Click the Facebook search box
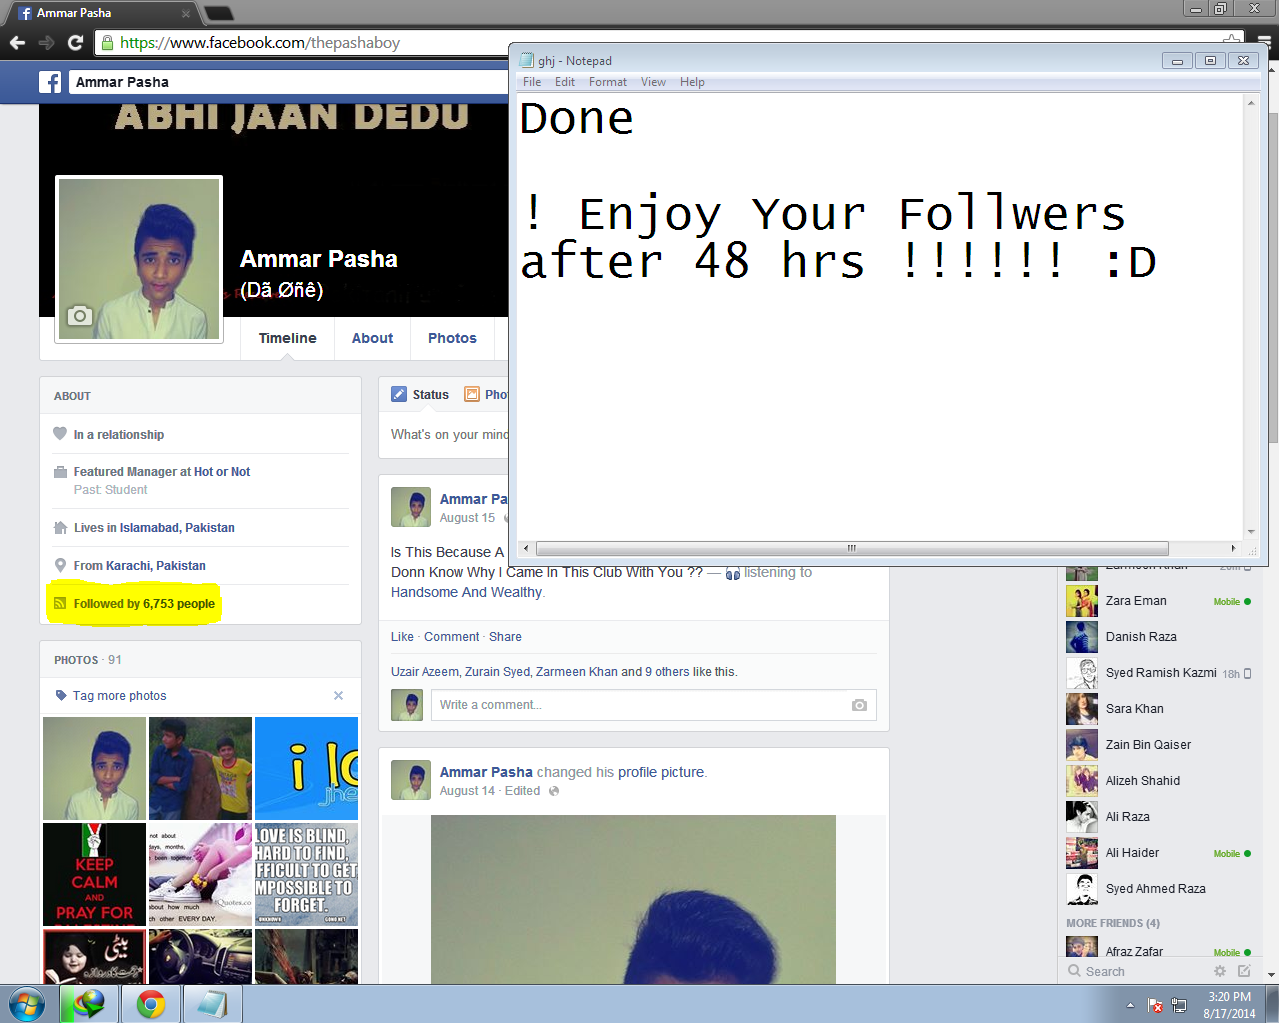Screen dimensions: 1279x1023 click(288, 82)
